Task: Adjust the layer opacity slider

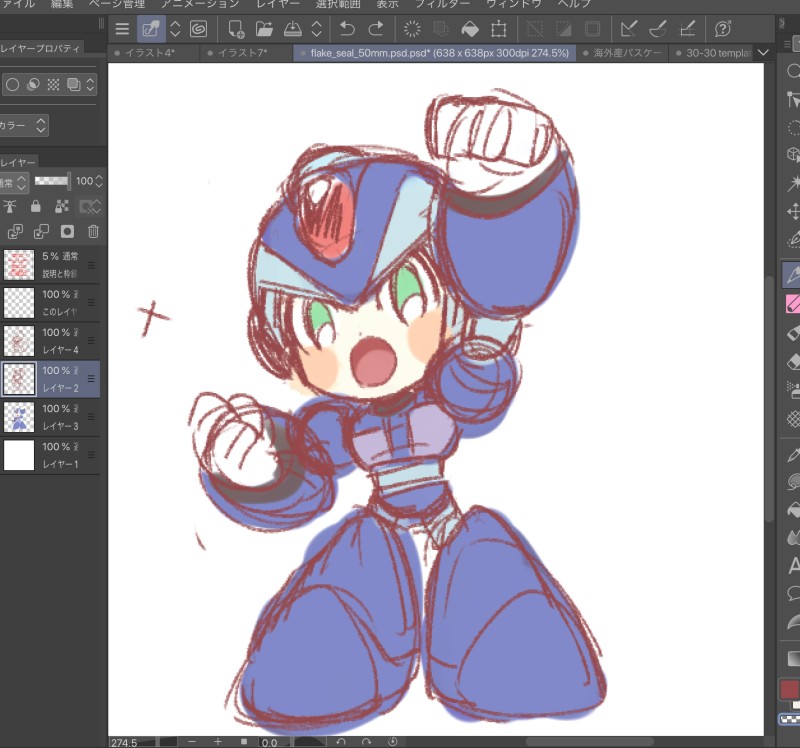Action: (x=52, y=181)
